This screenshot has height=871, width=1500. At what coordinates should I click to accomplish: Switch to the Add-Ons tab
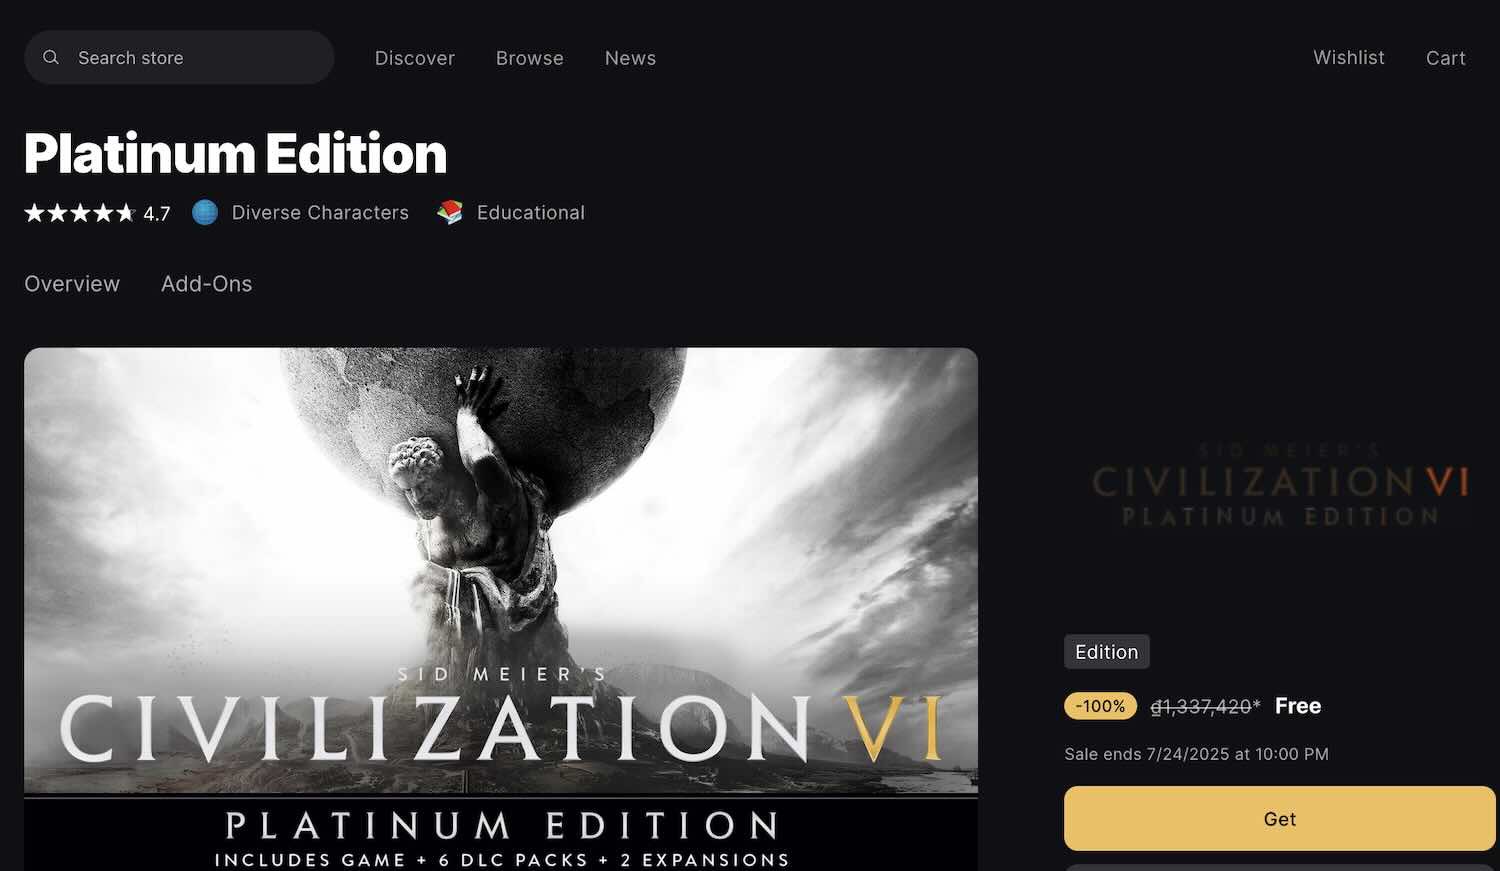(x=207, y=284)
